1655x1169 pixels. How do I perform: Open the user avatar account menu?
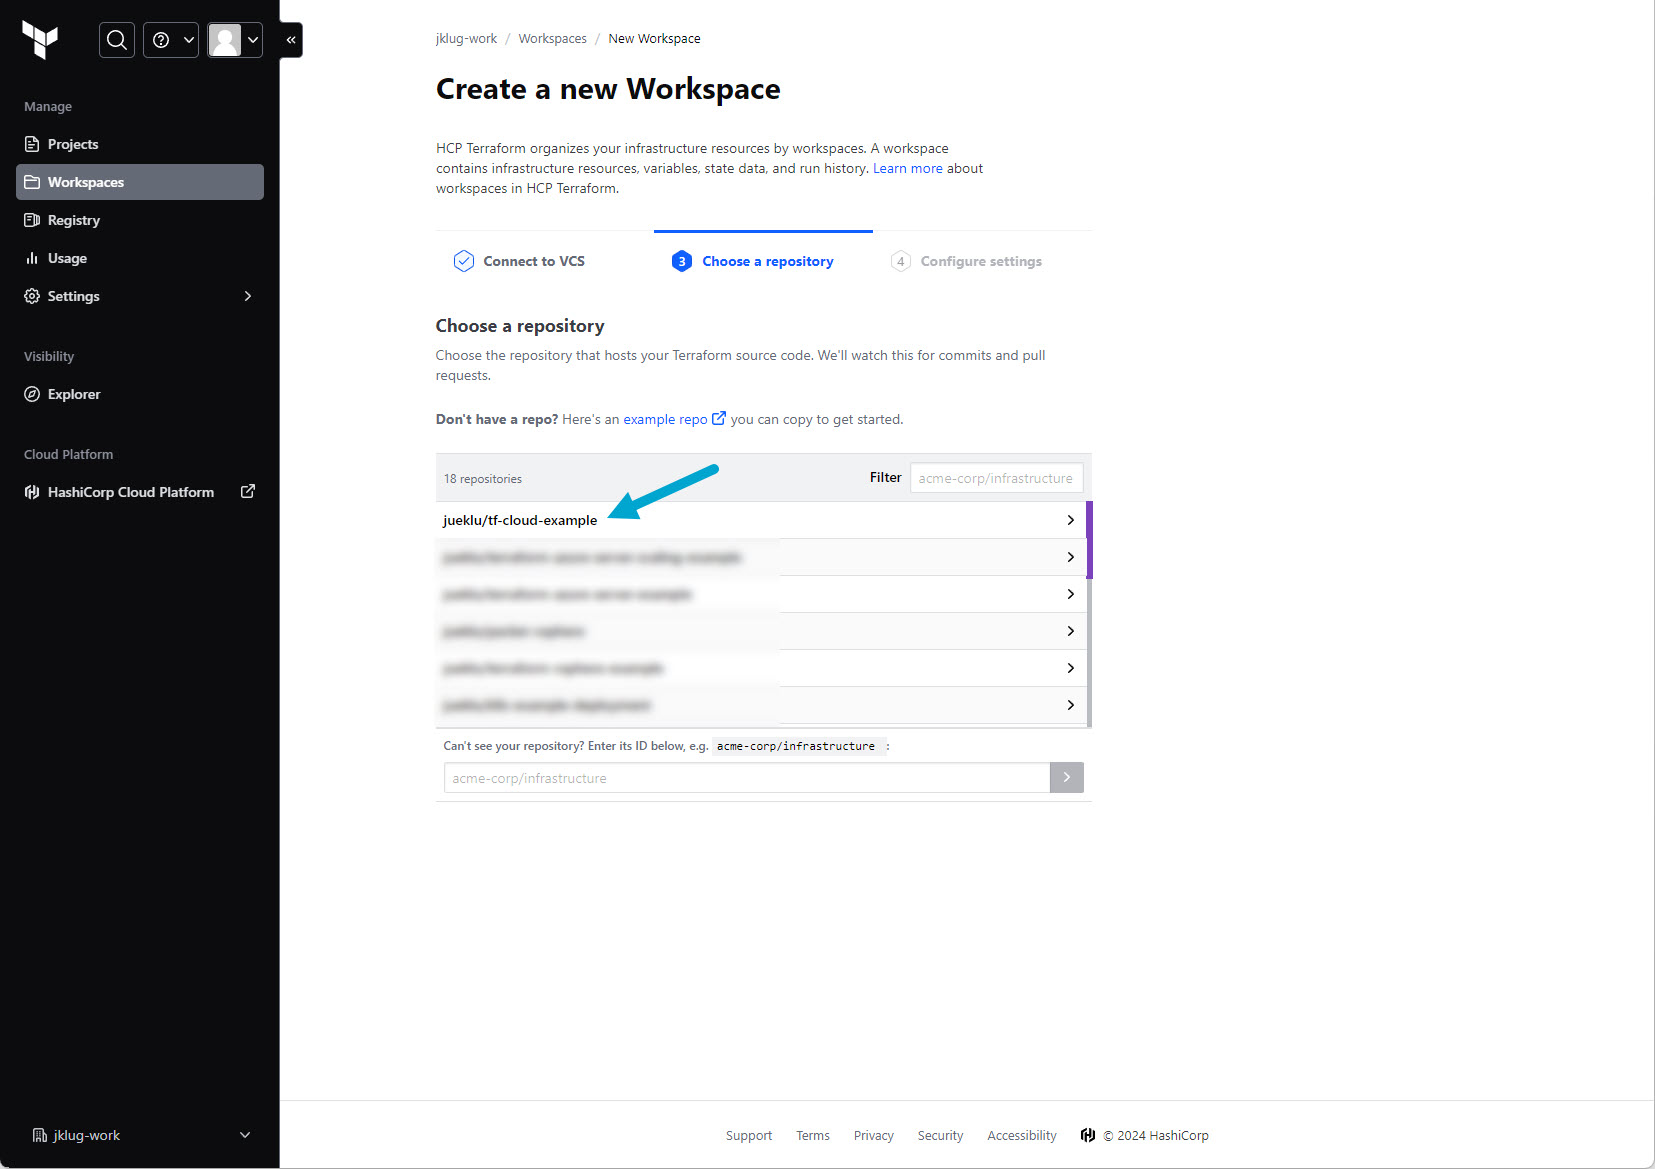coord(234,40)
